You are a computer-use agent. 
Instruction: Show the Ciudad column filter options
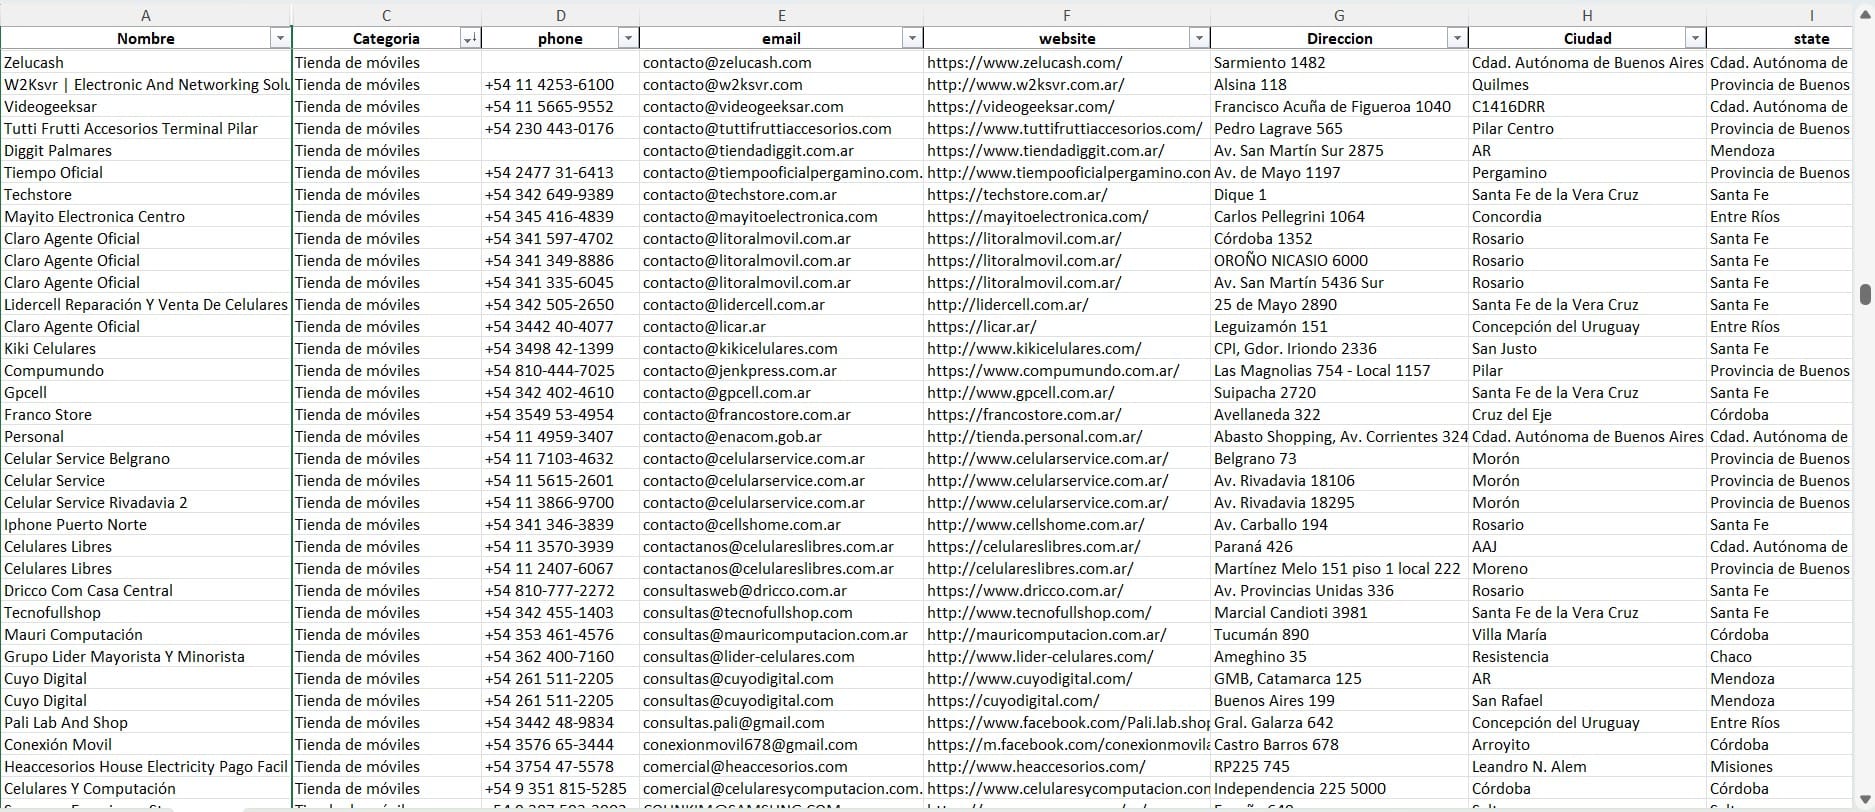[x=1695, y=38]
